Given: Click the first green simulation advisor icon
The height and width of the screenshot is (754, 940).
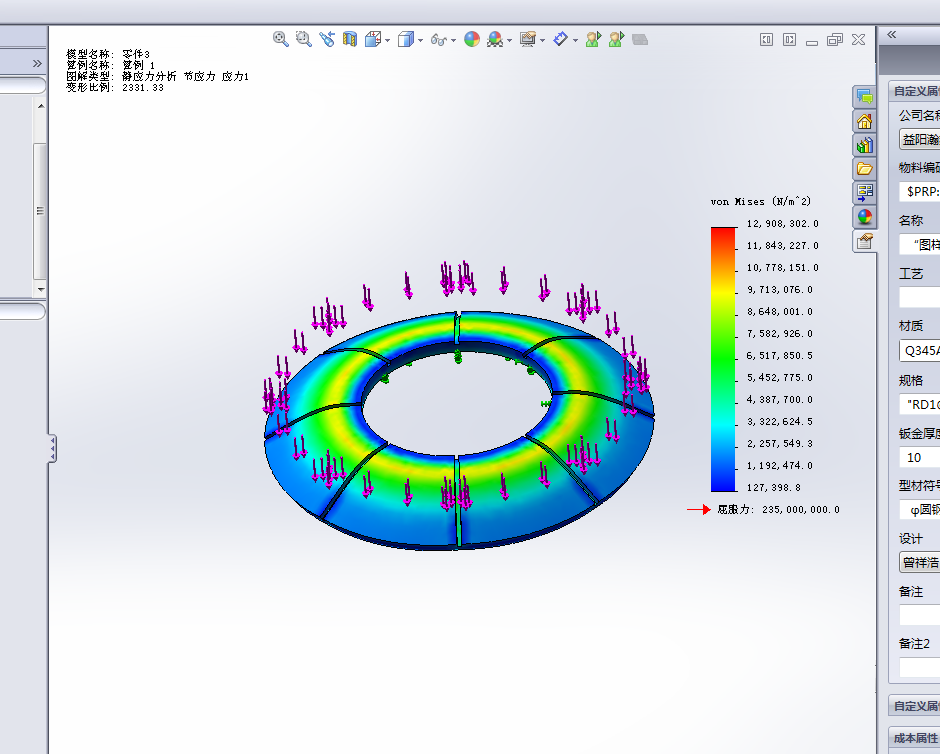Looking at the screenshot, I should point(593,39).
